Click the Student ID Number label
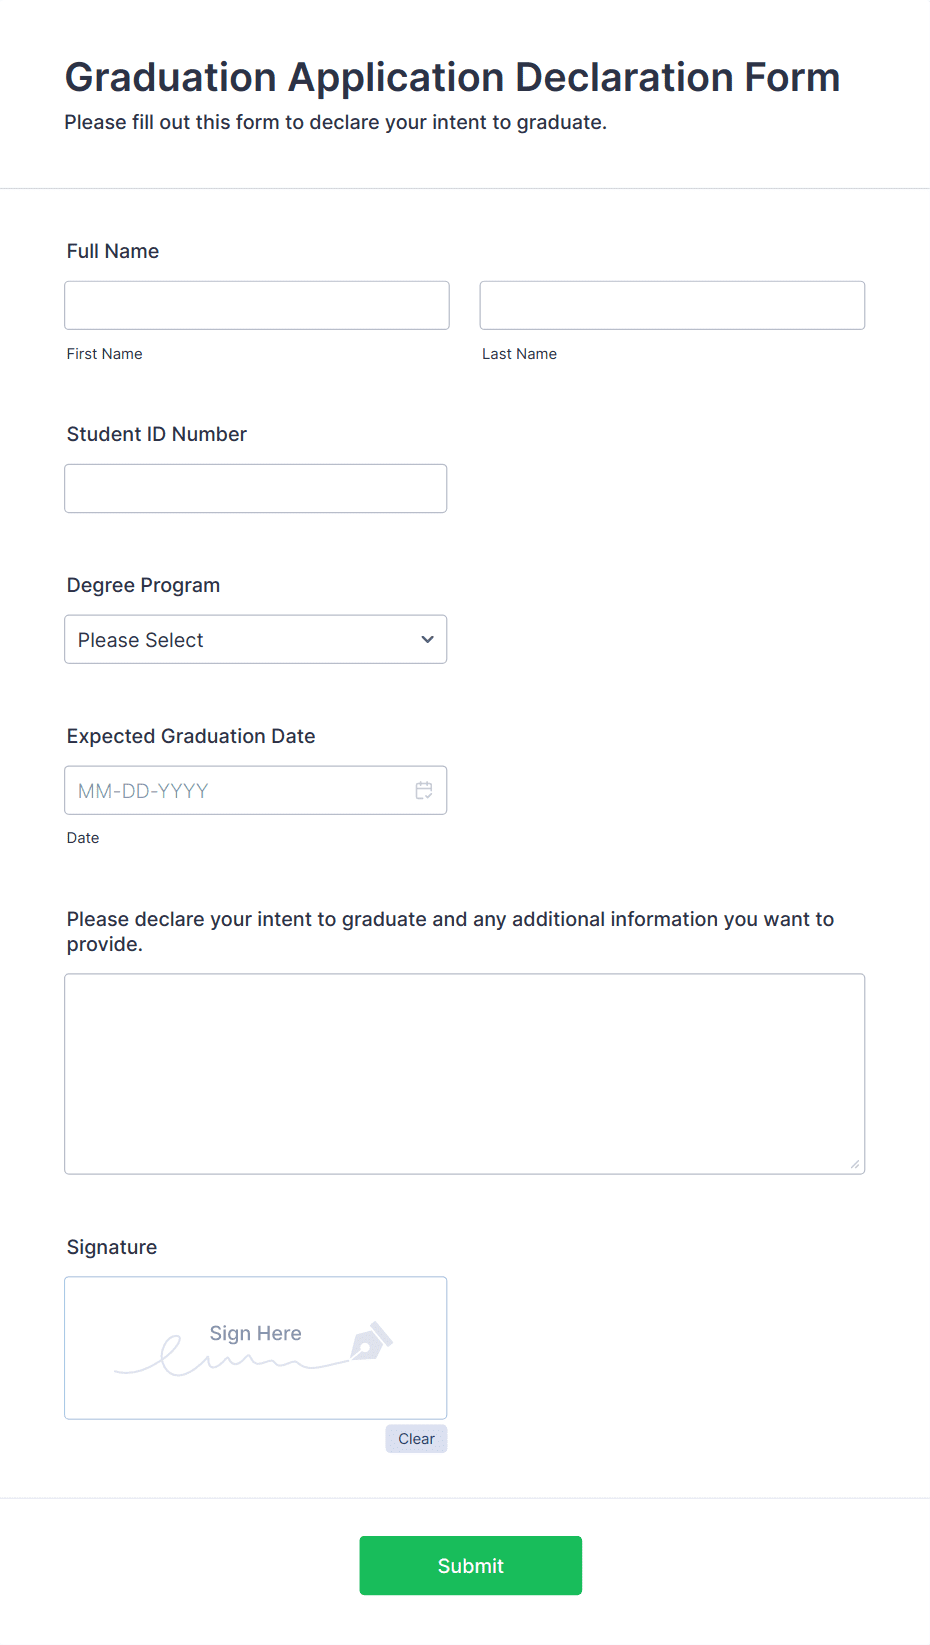Viewport: 930px width, 1645px height. [157, 434]
